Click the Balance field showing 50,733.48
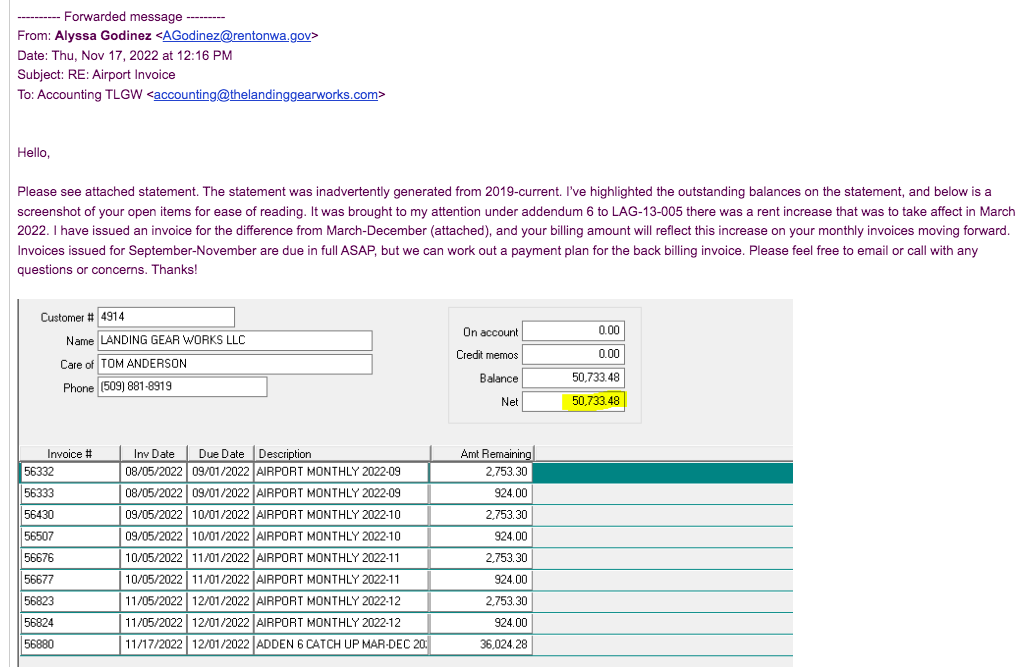 [573, 378]
